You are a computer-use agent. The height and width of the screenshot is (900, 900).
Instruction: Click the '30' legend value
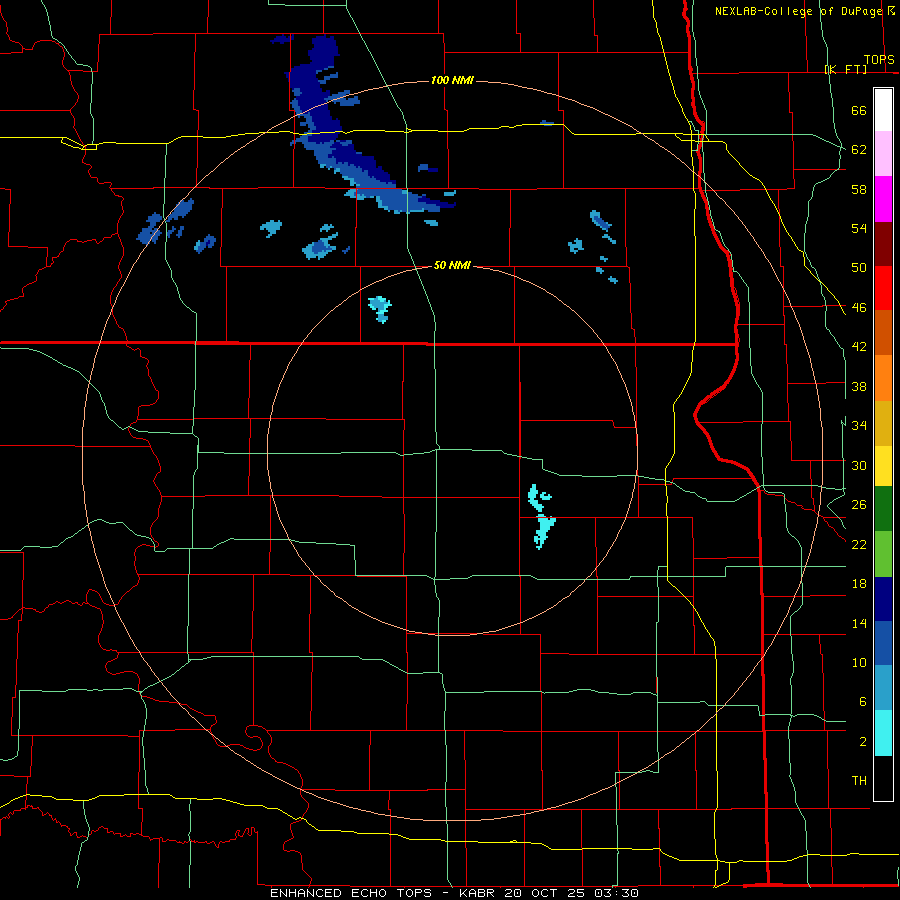click(859, 465)
